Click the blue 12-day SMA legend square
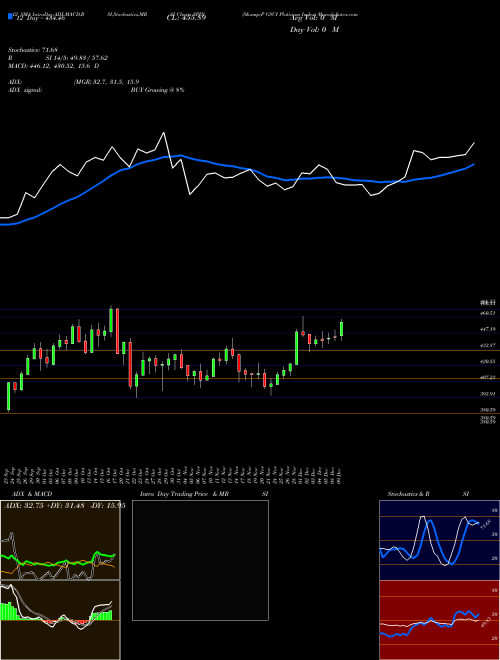The image size is (500, 660). tap(10, 17)
